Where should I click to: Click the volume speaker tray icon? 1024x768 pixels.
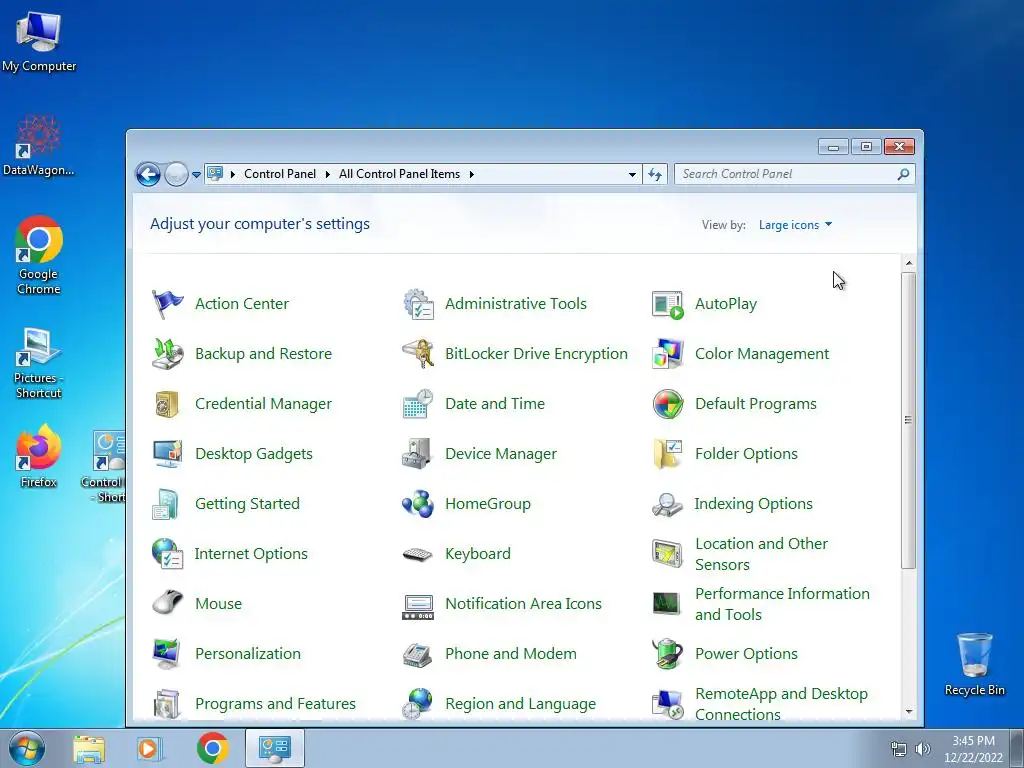pyautogui.click(x=923, y=749)
